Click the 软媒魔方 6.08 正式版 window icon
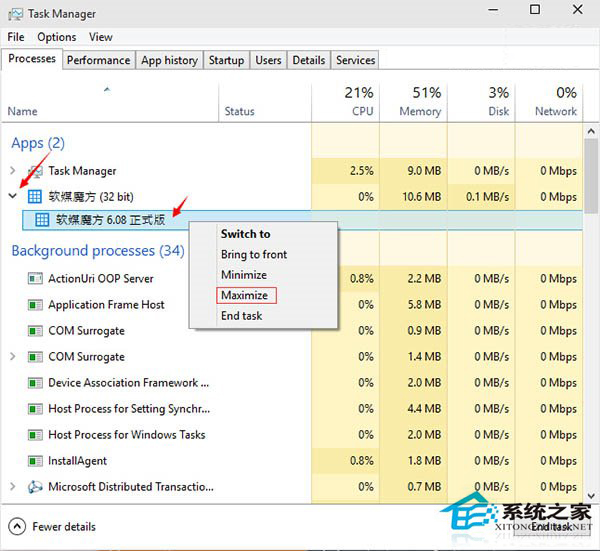Screen dimensions: 600x551 point(42,220)
